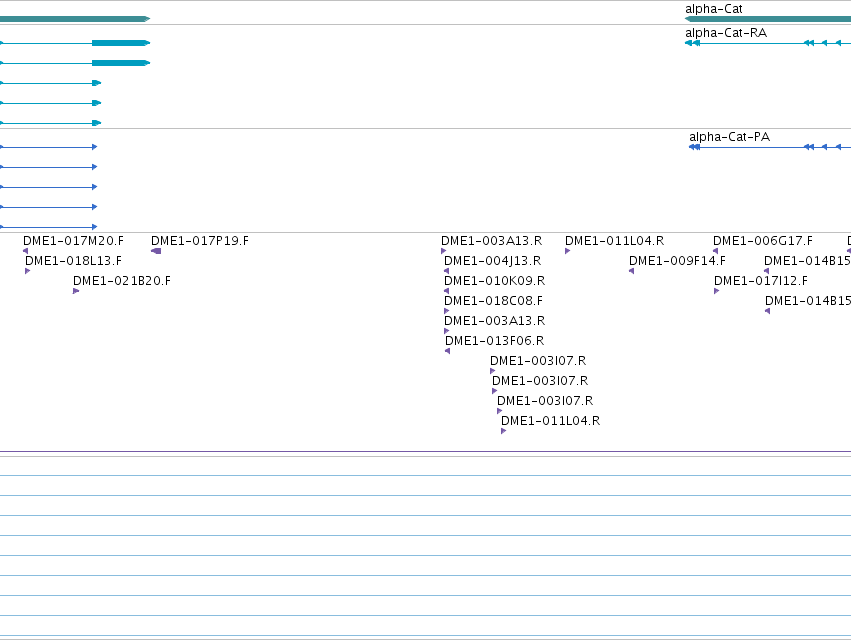851x640 pixels.
Task: Click the alpha-Cat-RA transcript label
Action: tap(726, 33)
